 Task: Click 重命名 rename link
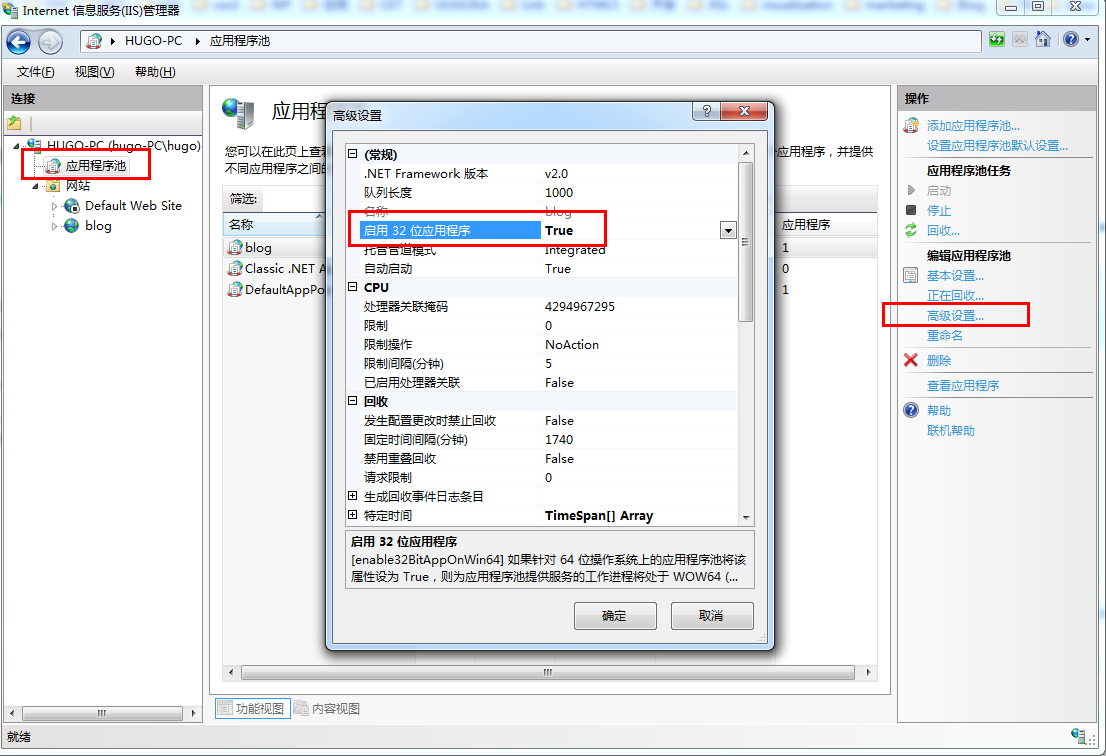tap(944, 336)
